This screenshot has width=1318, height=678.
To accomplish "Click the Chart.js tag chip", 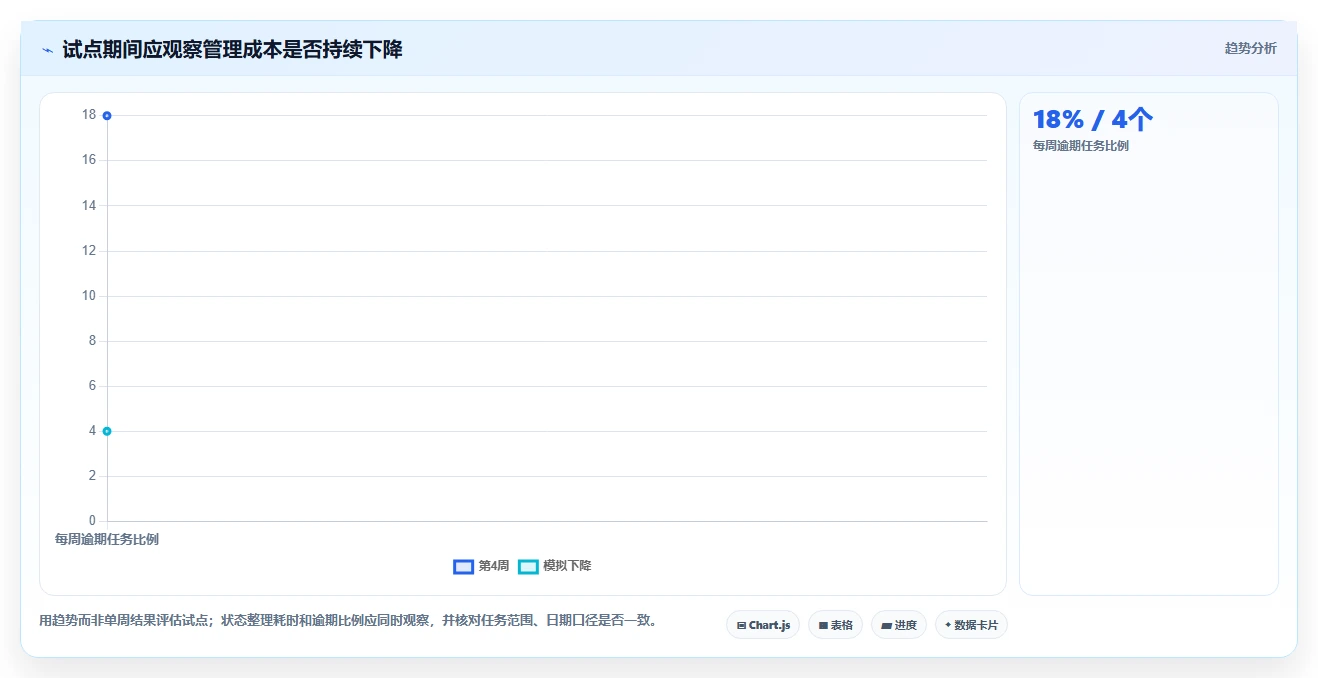I will point(763,625).
